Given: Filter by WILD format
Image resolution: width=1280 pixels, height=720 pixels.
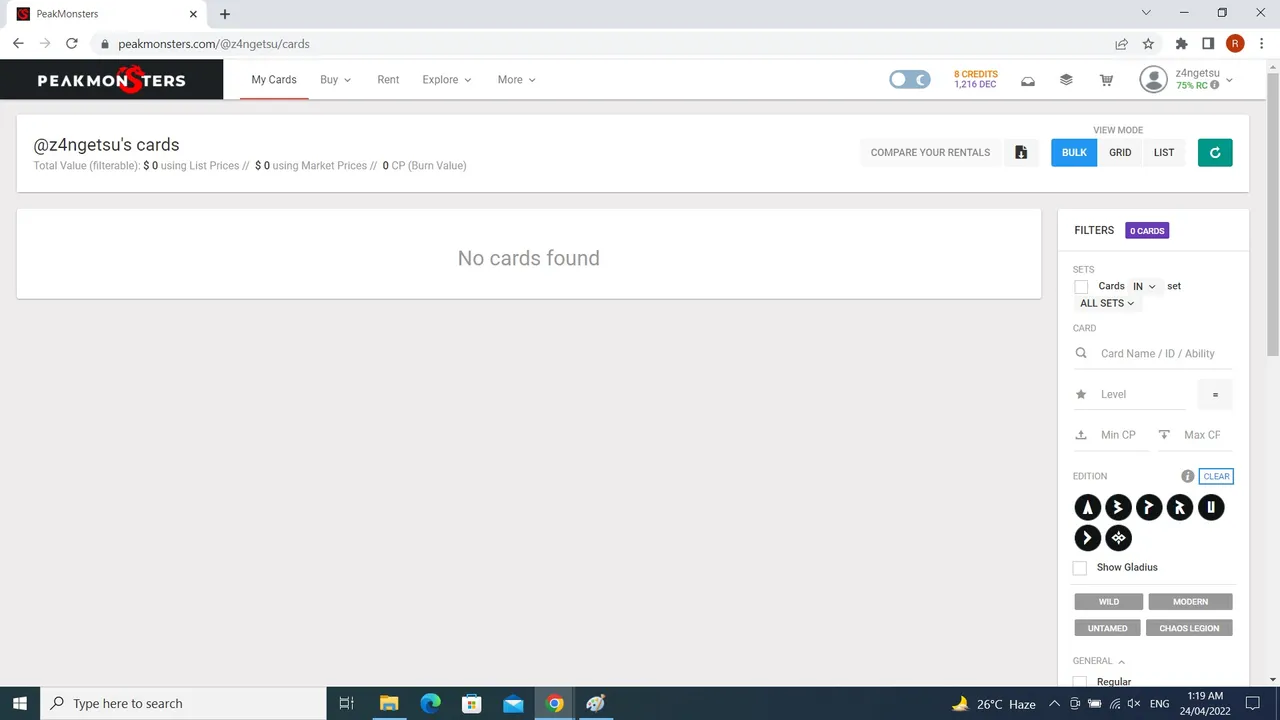Looking at the screenshot, I should [x=1109, y=602].
